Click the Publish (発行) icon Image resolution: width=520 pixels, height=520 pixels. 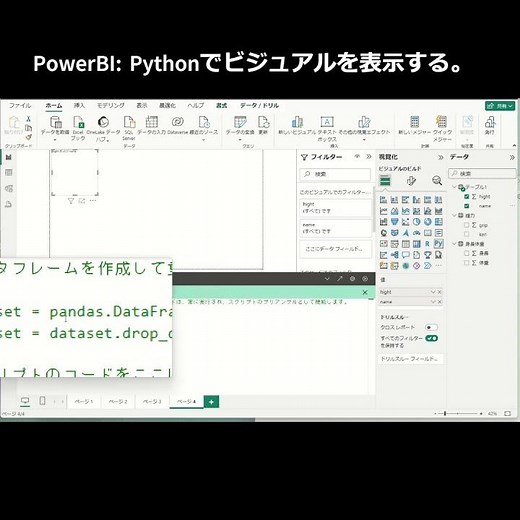[x=490, y=122]
